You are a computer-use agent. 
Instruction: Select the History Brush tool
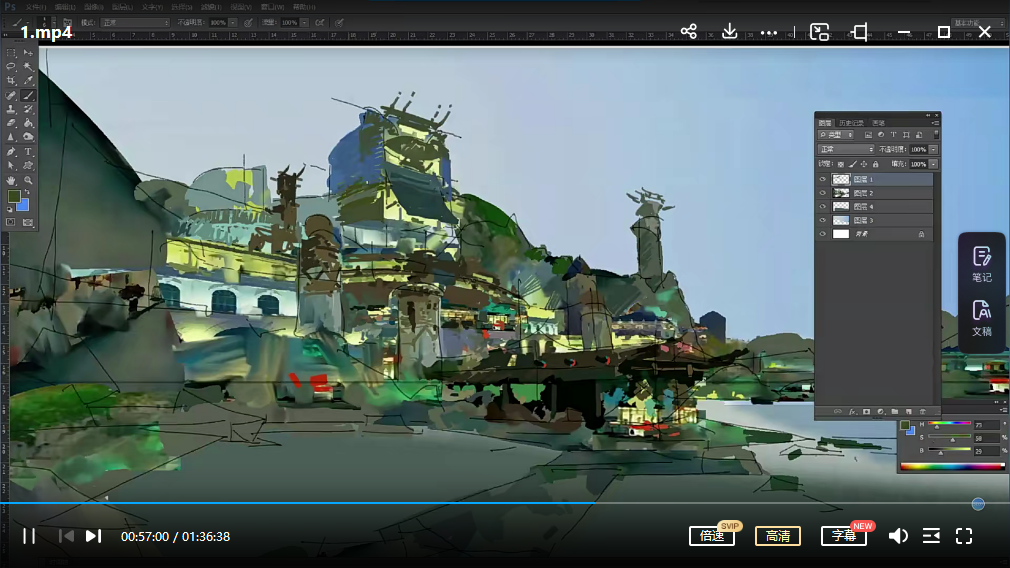28,109
